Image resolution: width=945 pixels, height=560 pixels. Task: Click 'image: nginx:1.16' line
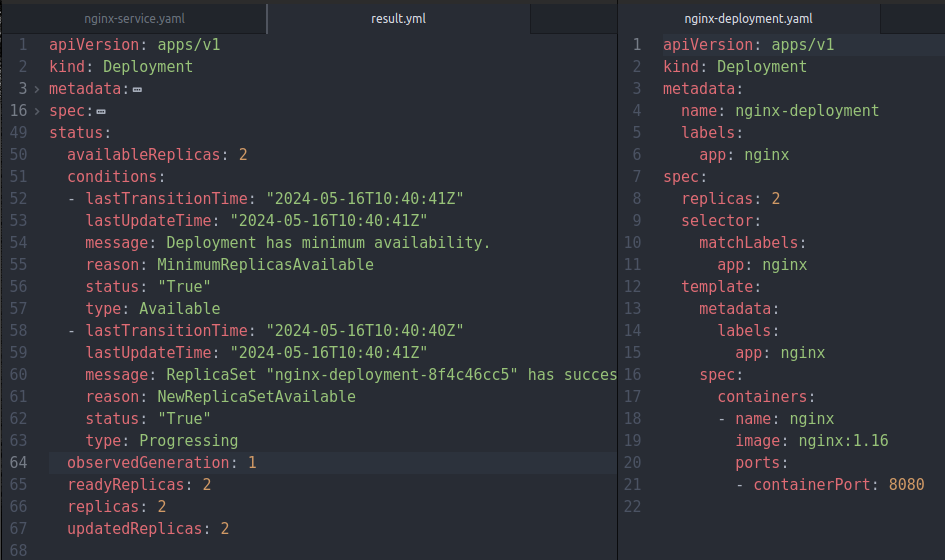coord(812,441)
